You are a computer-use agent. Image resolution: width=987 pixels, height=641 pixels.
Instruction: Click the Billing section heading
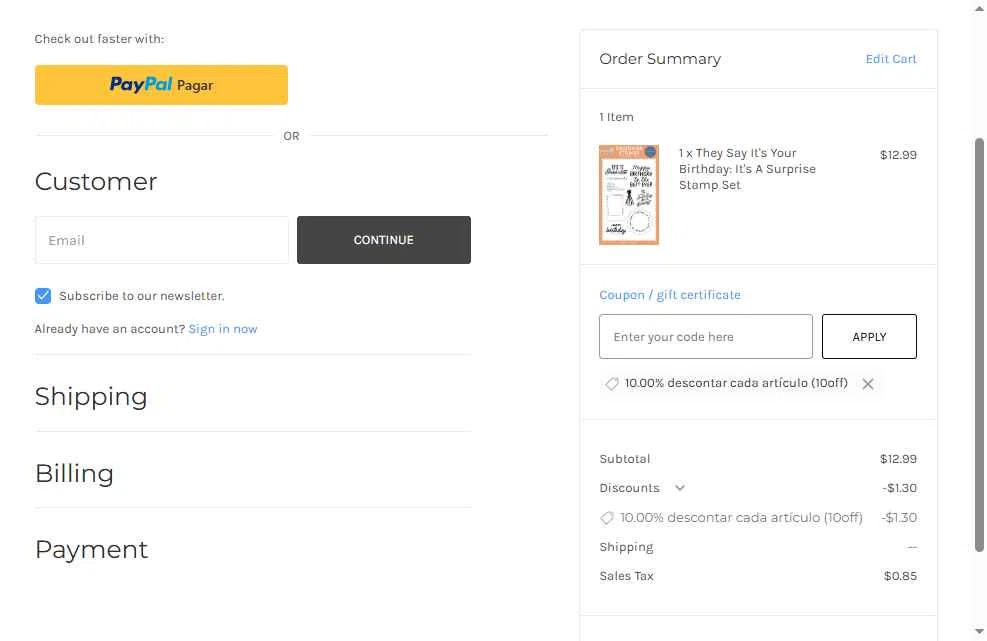coord(74,474)
